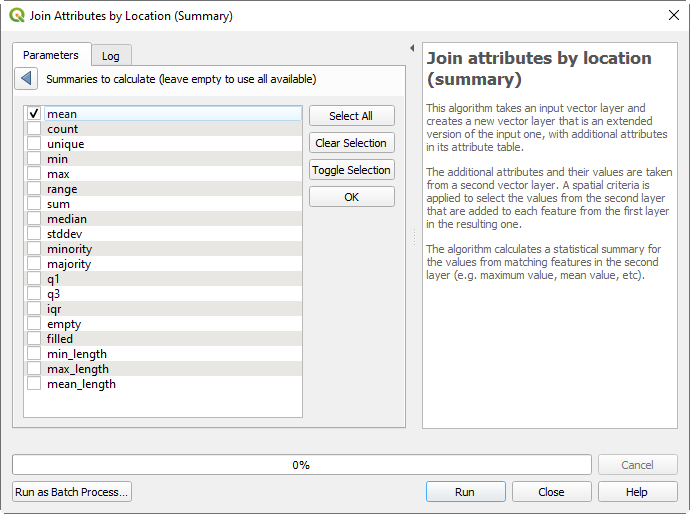The height and width of the screenshot is (514, 690).
Task: Click the blue back arrow icon
Action: [26, 79]
